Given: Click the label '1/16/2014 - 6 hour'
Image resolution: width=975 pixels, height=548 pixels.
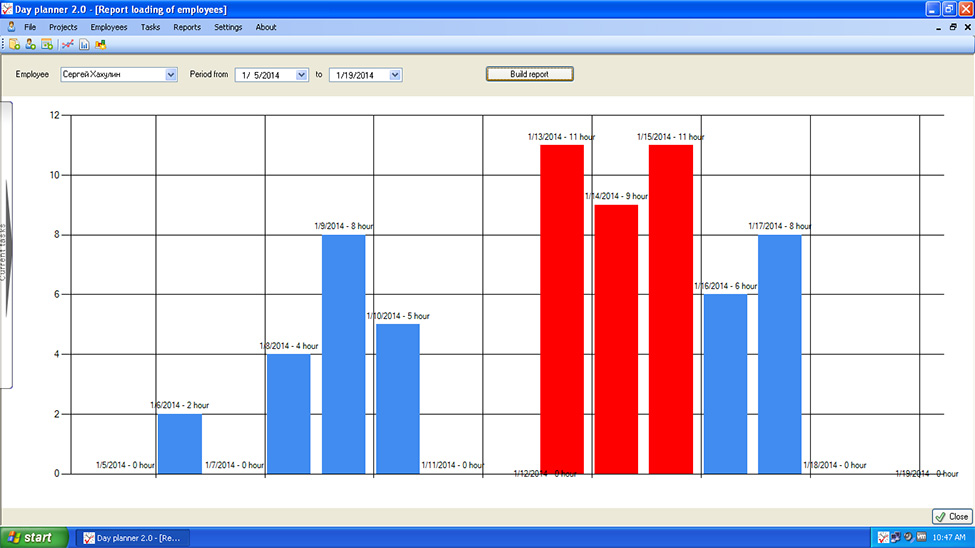Looking at the screenshot, I should (x=725, y=286).
